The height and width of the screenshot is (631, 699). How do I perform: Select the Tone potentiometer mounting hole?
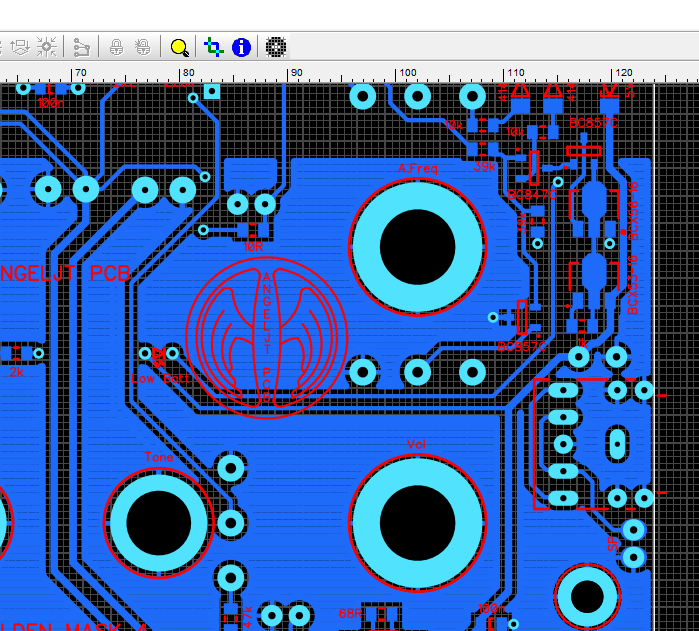158,523
